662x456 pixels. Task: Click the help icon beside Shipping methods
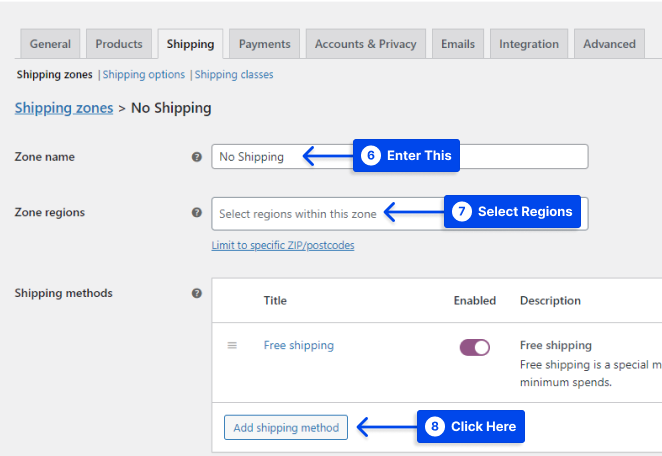[196, 293]
